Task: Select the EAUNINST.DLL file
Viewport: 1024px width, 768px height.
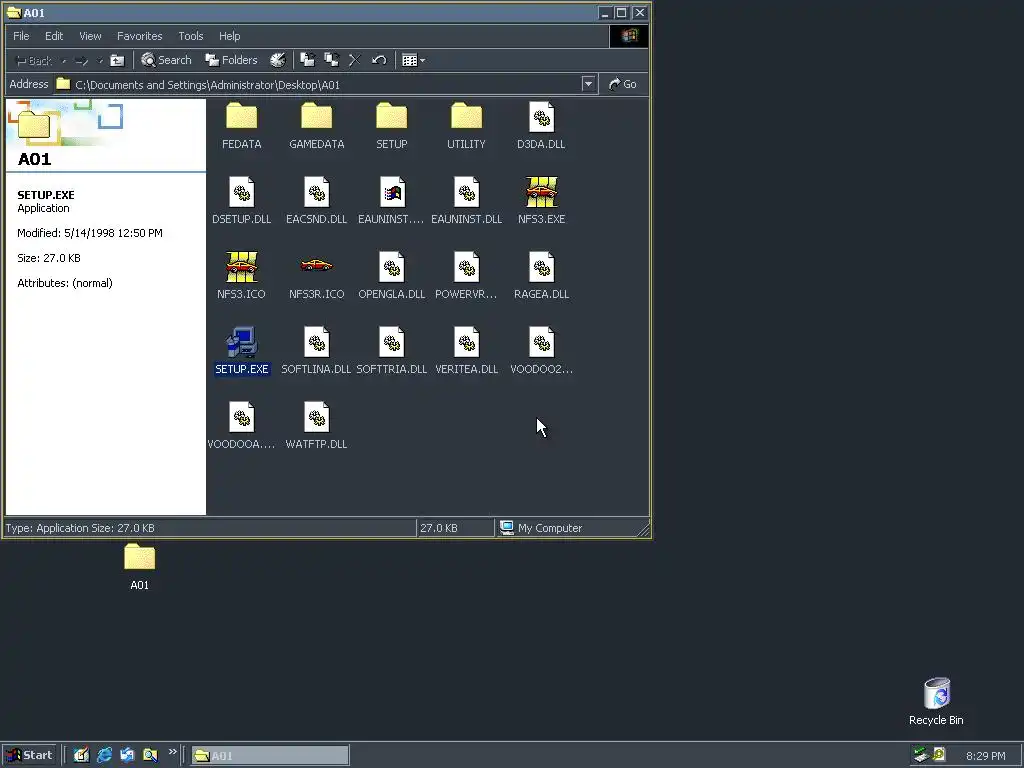Action: (x=466, y=201)
